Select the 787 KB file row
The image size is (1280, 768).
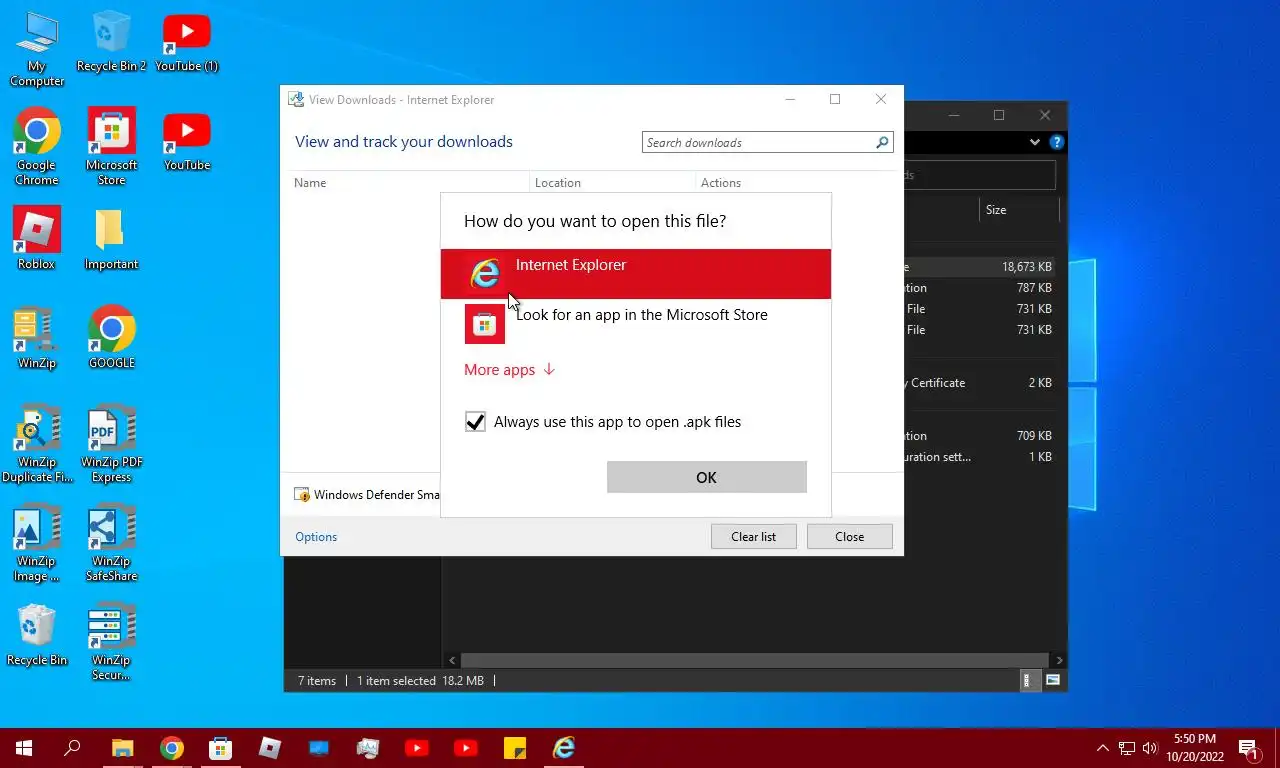(979, 288)
